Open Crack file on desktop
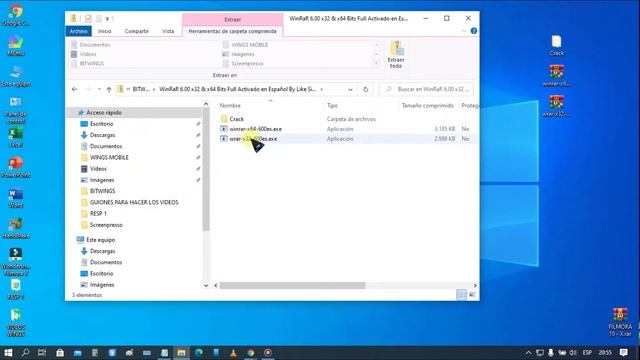 pyautogui.click(x=556, y=46)
